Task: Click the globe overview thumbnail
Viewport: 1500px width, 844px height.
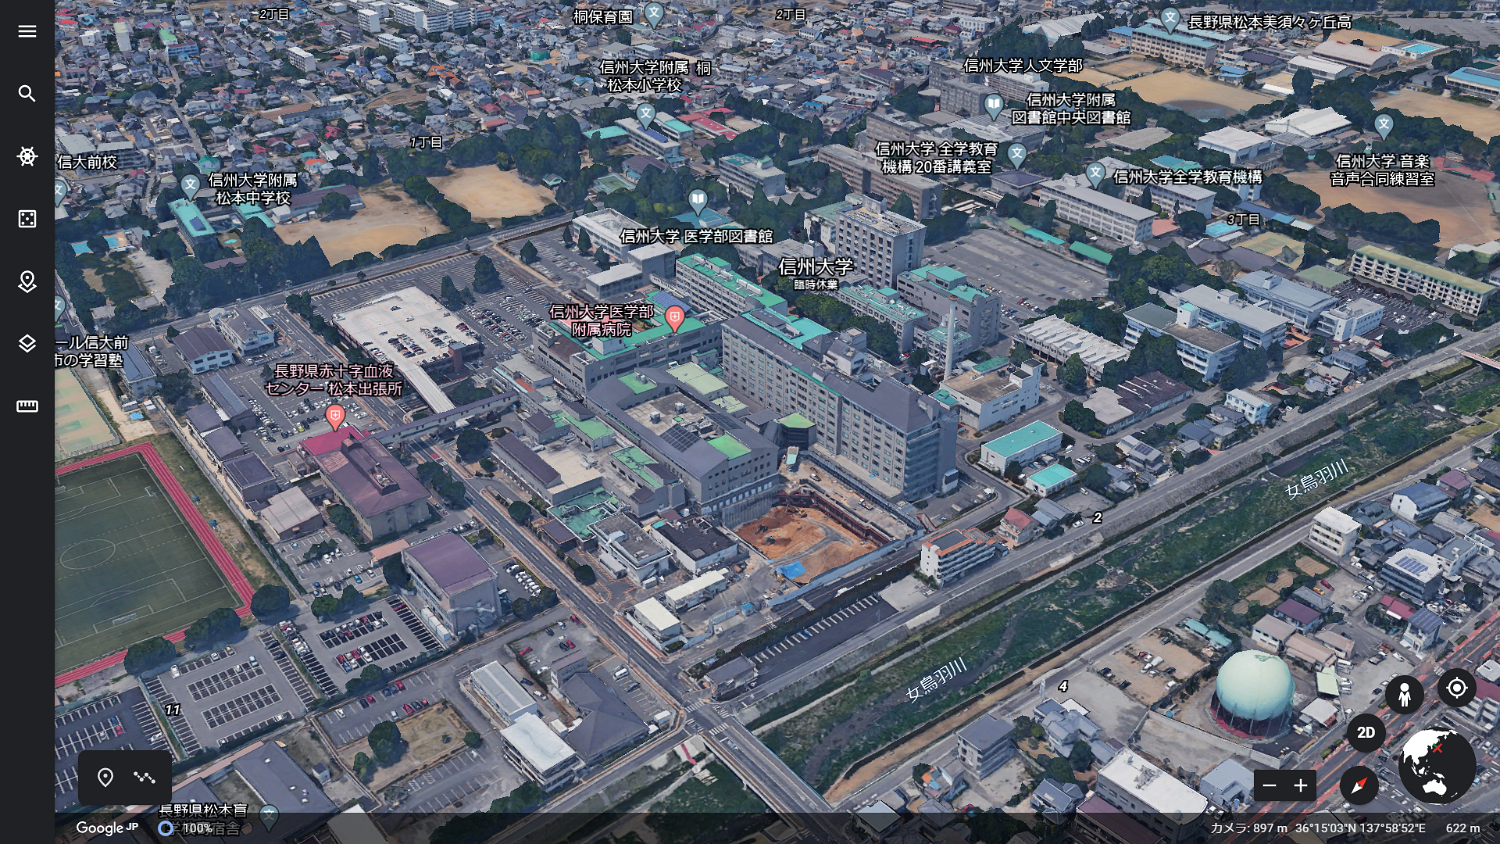Action: (1437, 767)
